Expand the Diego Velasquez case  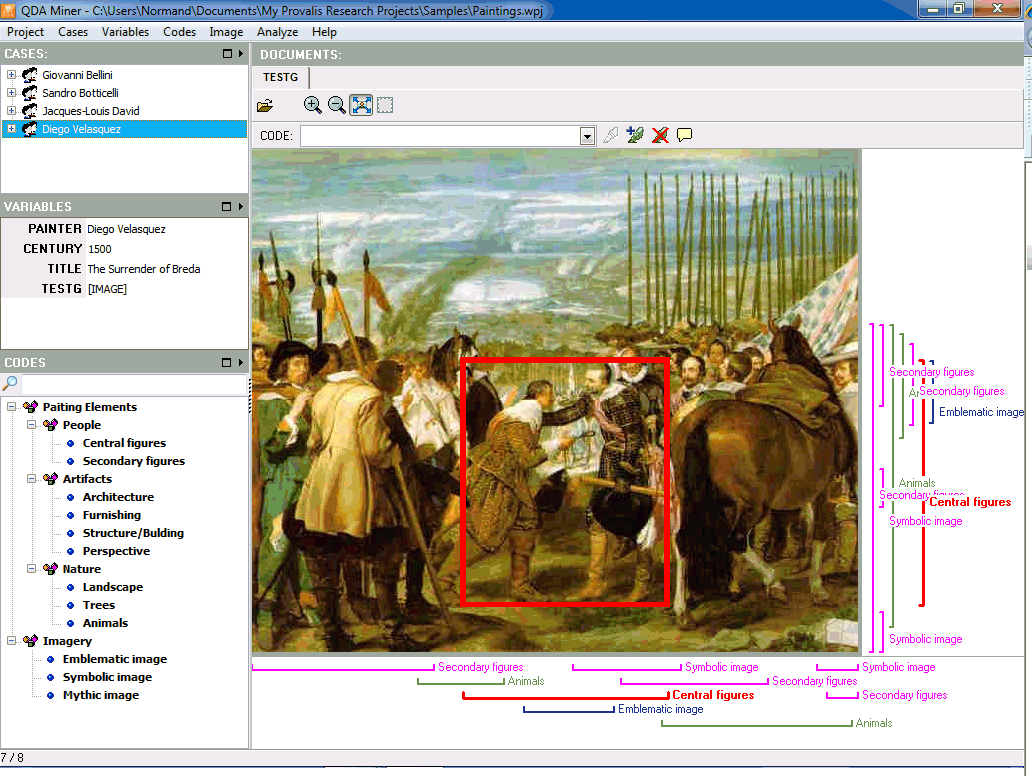coord(11,129)
